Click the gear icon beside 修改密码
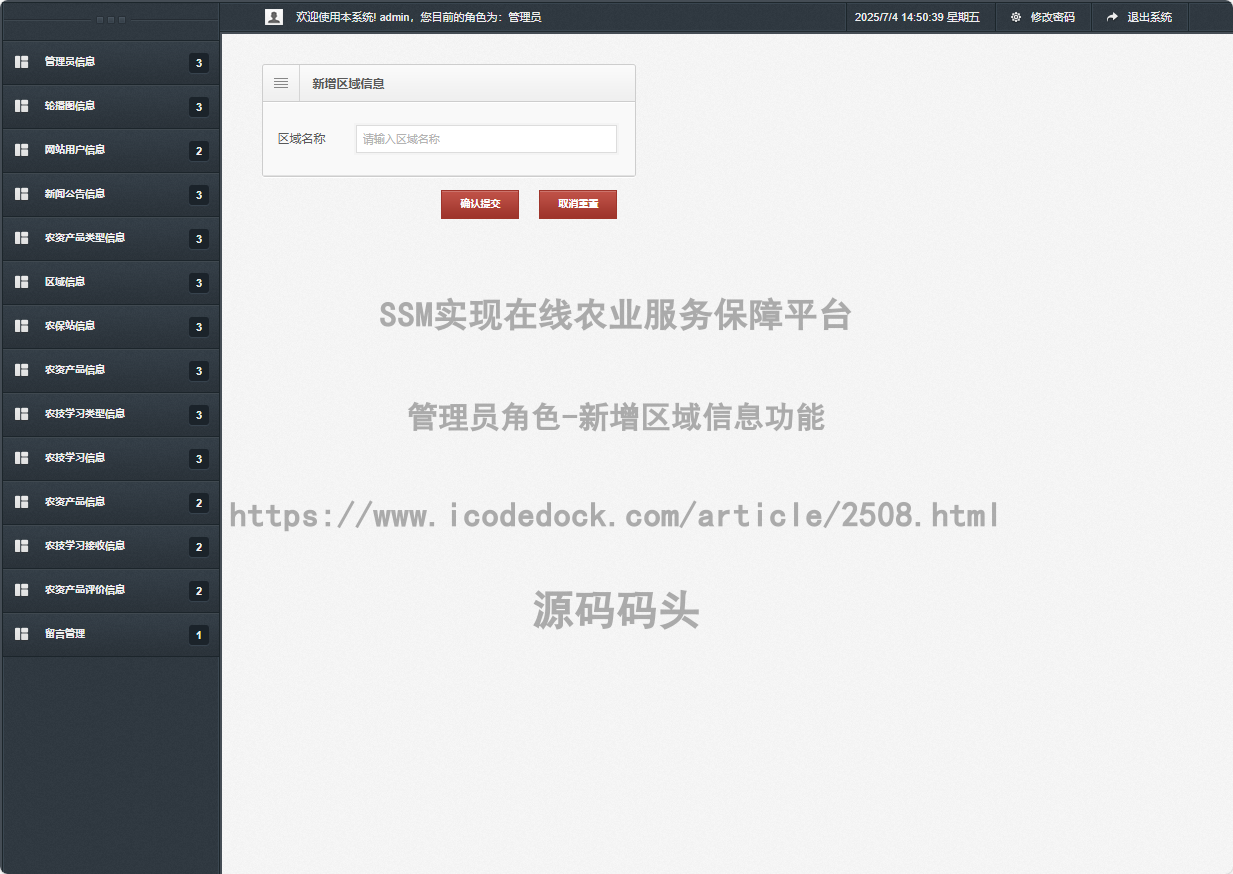Screen dimensions: 1233x874 (1016, 17)
